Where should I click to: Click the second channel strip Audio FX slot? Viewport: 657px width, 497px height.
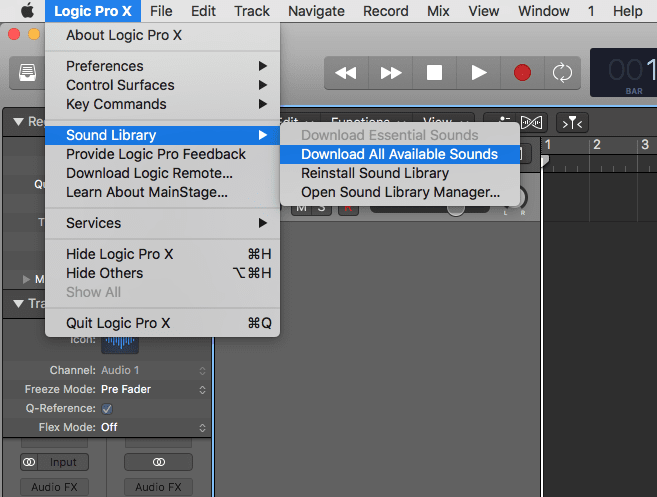point(158,487)
